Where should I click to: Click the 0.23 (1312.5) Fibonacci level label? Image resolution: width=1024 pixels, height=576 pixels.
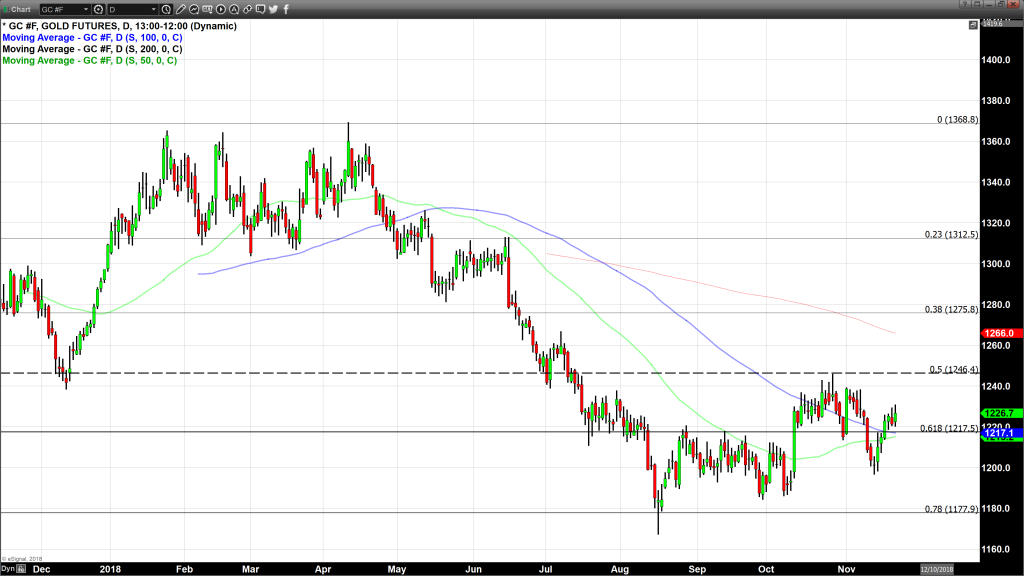point(952,234)
